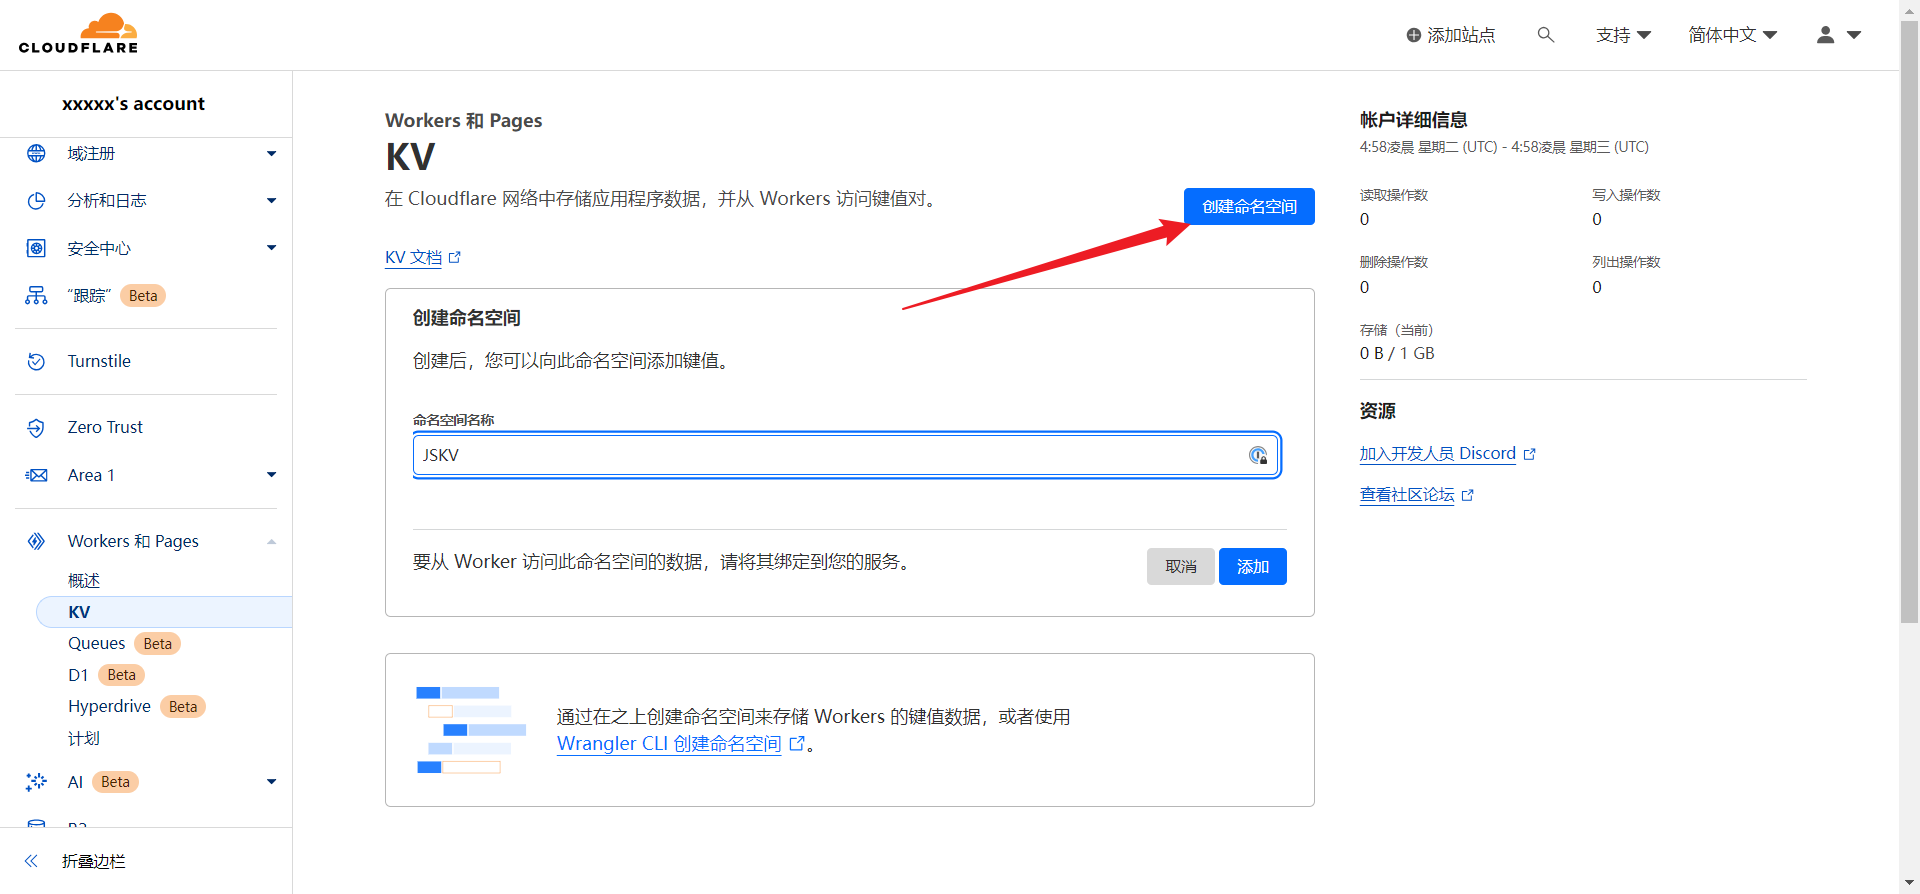Image resolution: width=1920 pixels, height=894 pixels.
Task: Open the account dropdown arrow
Action: click(x=1854, y=35)
